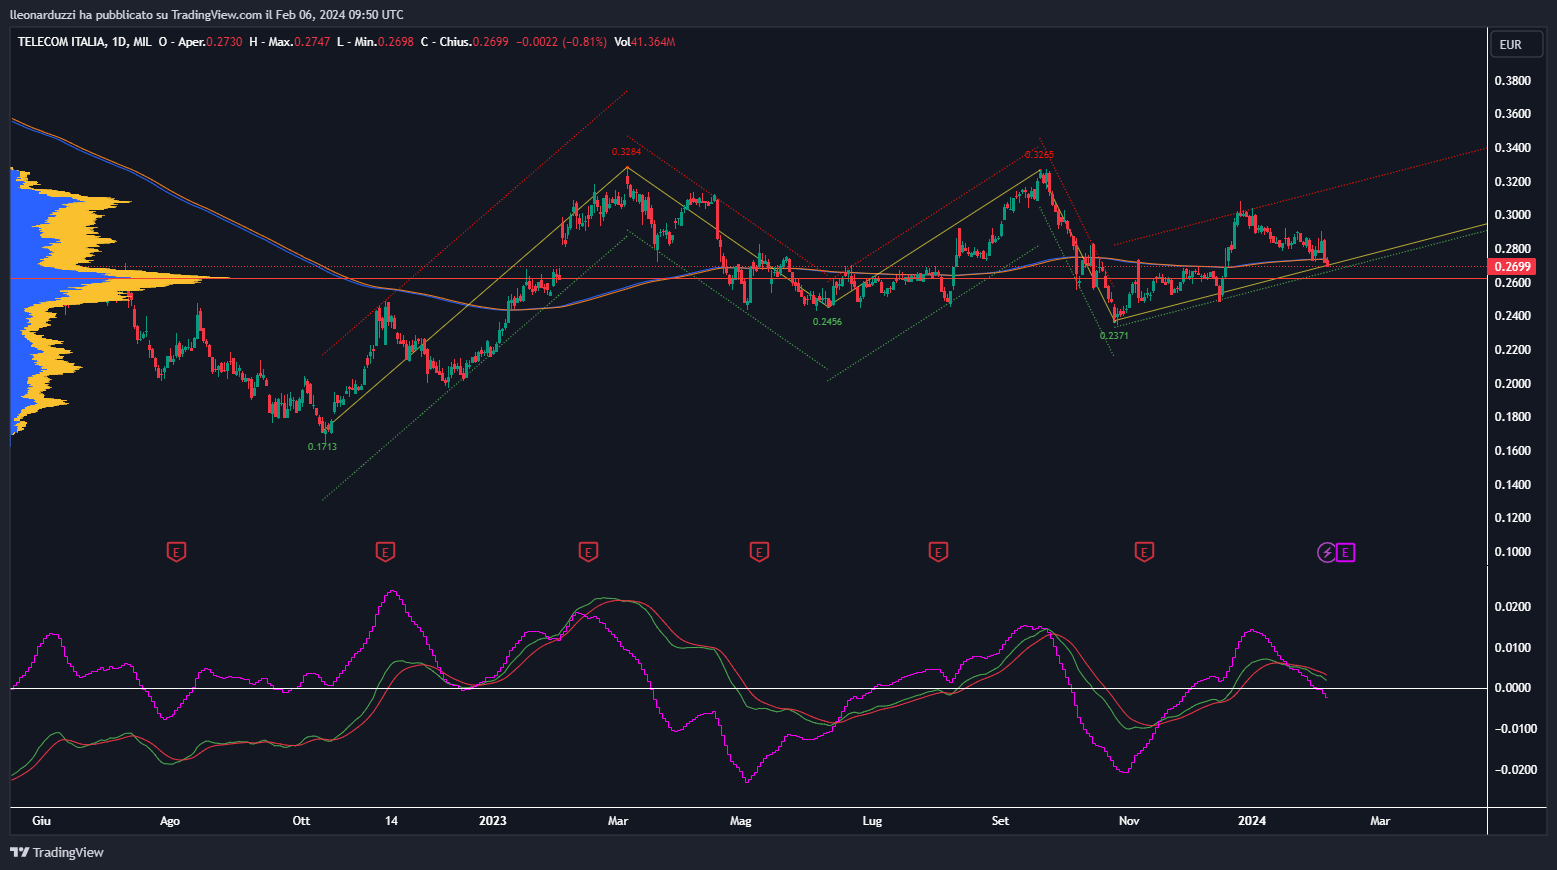Click the 0.1000 price axis label
Image resolution: width=1557 pixels, height=870 pixels.
click(1512, 552)
